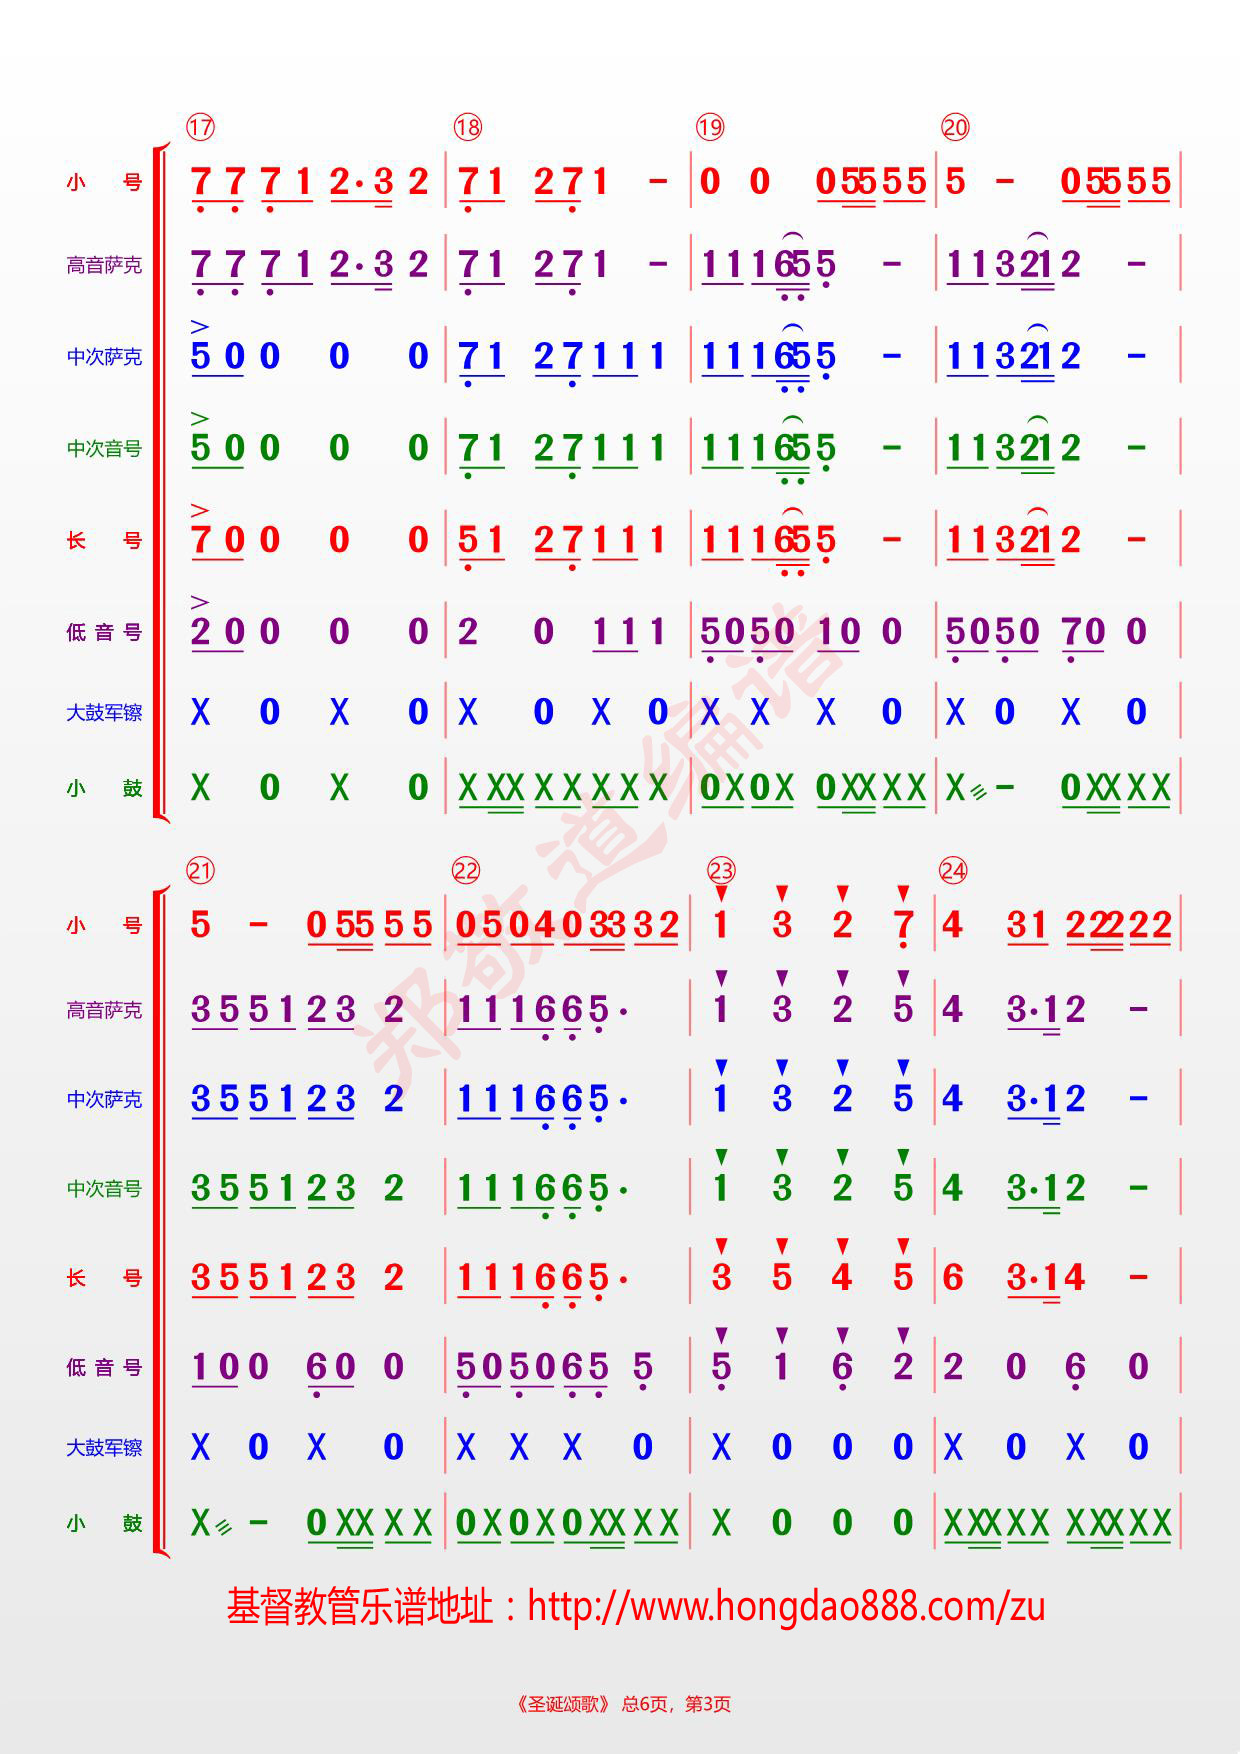The width and height of the screenshot is (1240, 1754).
Task: Select the 中次萨克 label in the top system
Action: [104, 357]
